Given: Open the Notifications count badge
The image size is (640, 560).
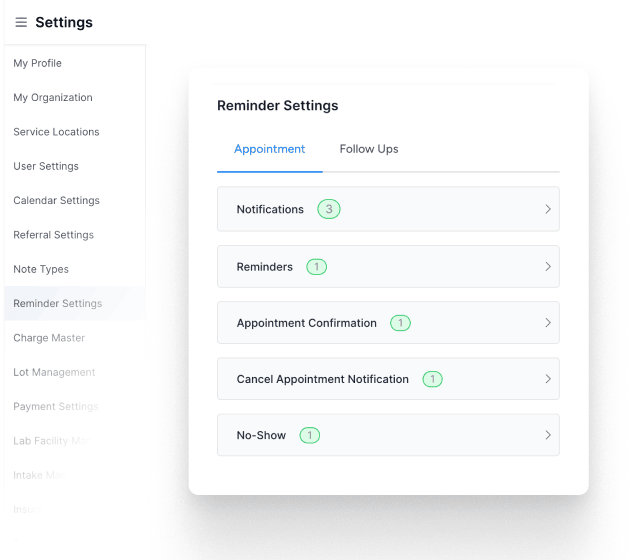Looking at the screenshot, I should [x=329, y=209].
